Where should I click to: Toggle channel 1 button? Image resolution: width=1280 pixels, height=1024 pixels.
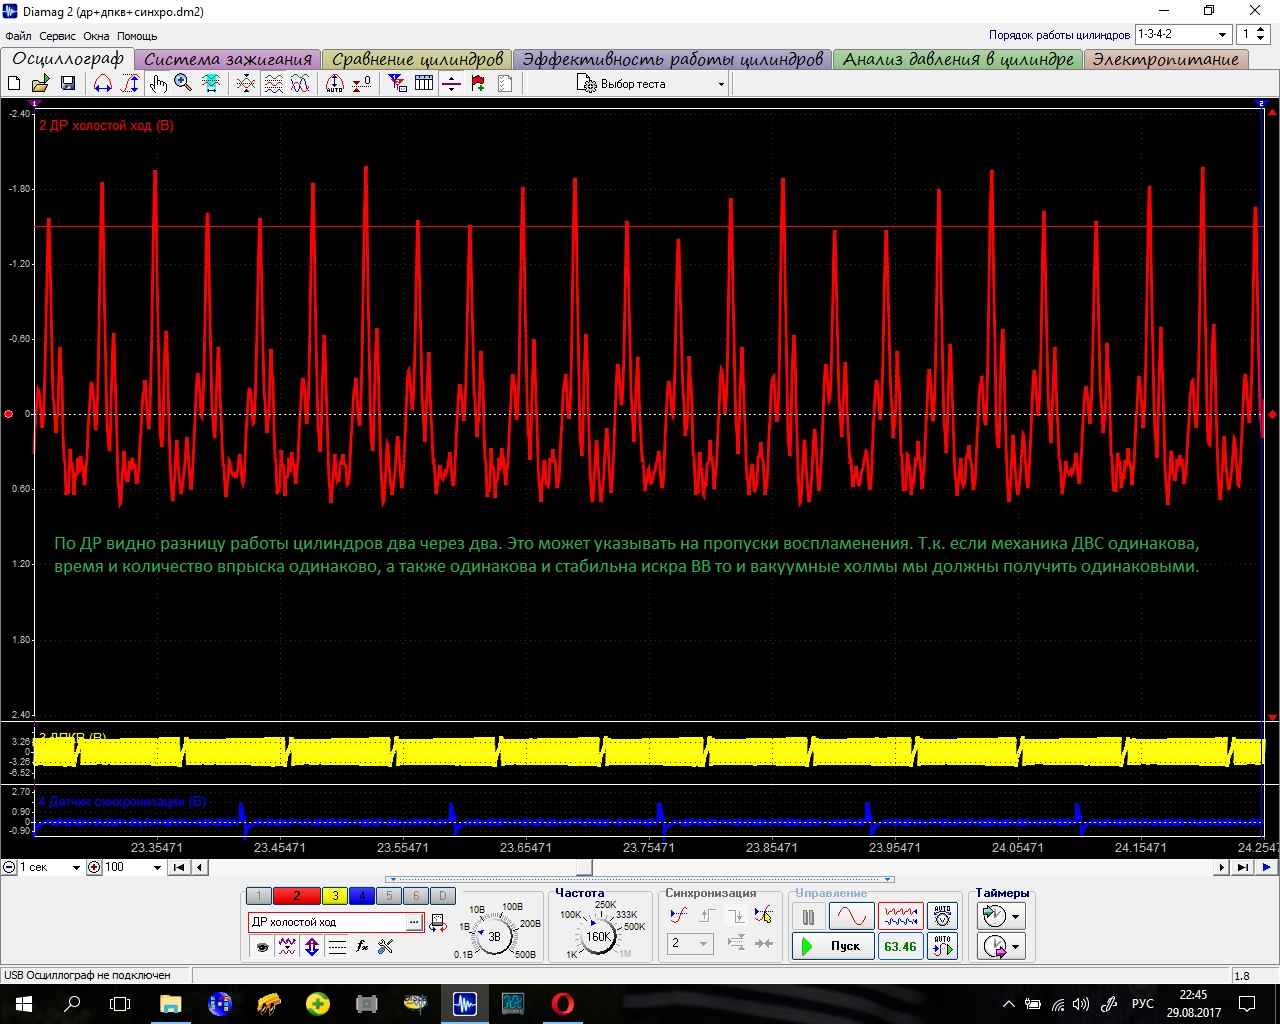(x=258, y=896)
